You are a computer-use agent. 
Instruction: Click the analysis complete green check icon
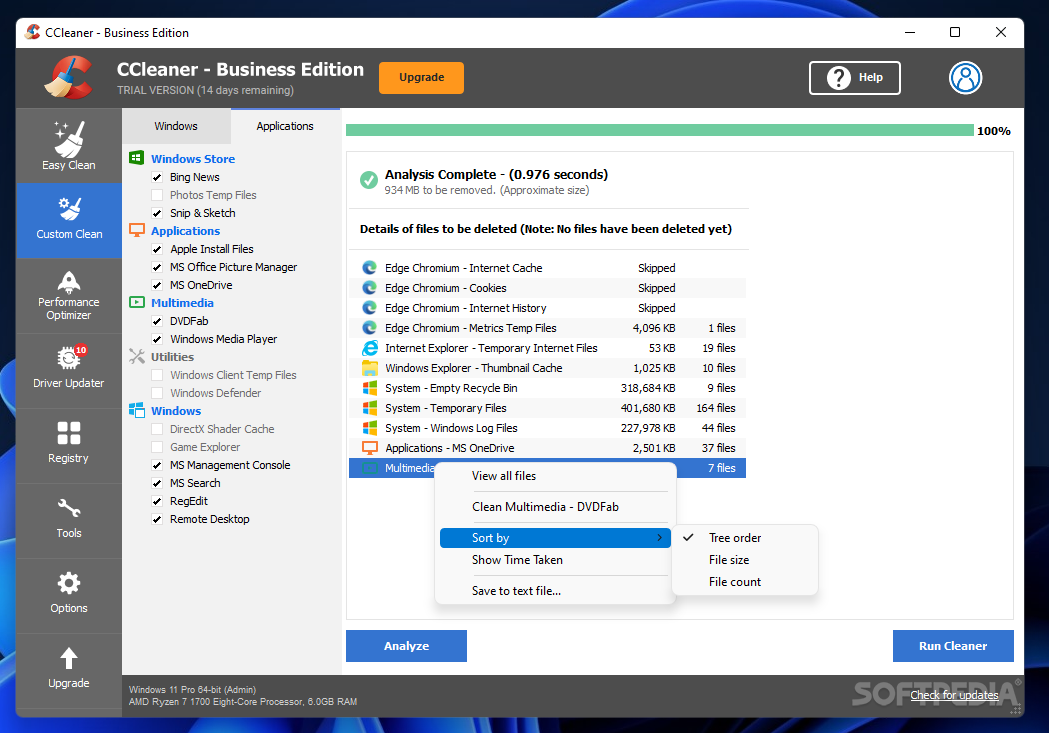369,180
